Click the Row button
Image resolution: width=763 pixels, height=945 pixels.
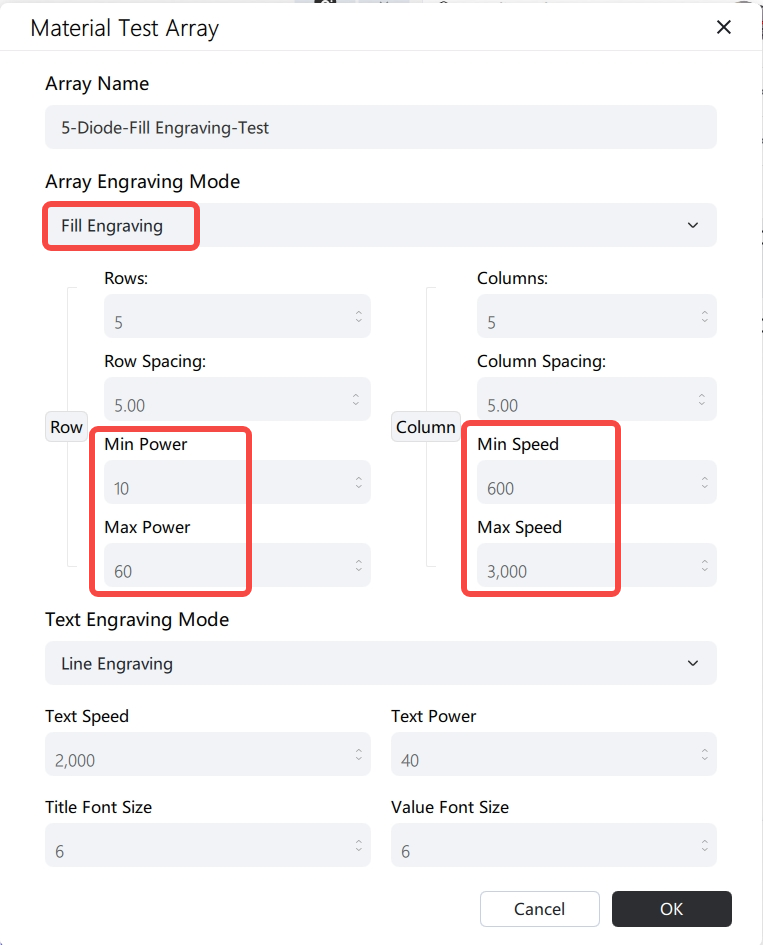(66, 427)
